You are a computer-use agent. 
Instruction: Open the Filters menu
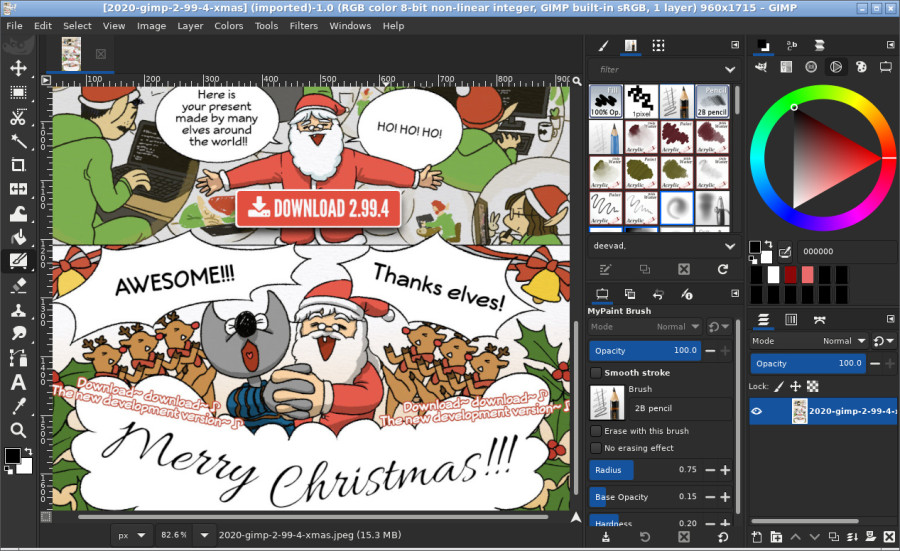click(x=303, y=26)
